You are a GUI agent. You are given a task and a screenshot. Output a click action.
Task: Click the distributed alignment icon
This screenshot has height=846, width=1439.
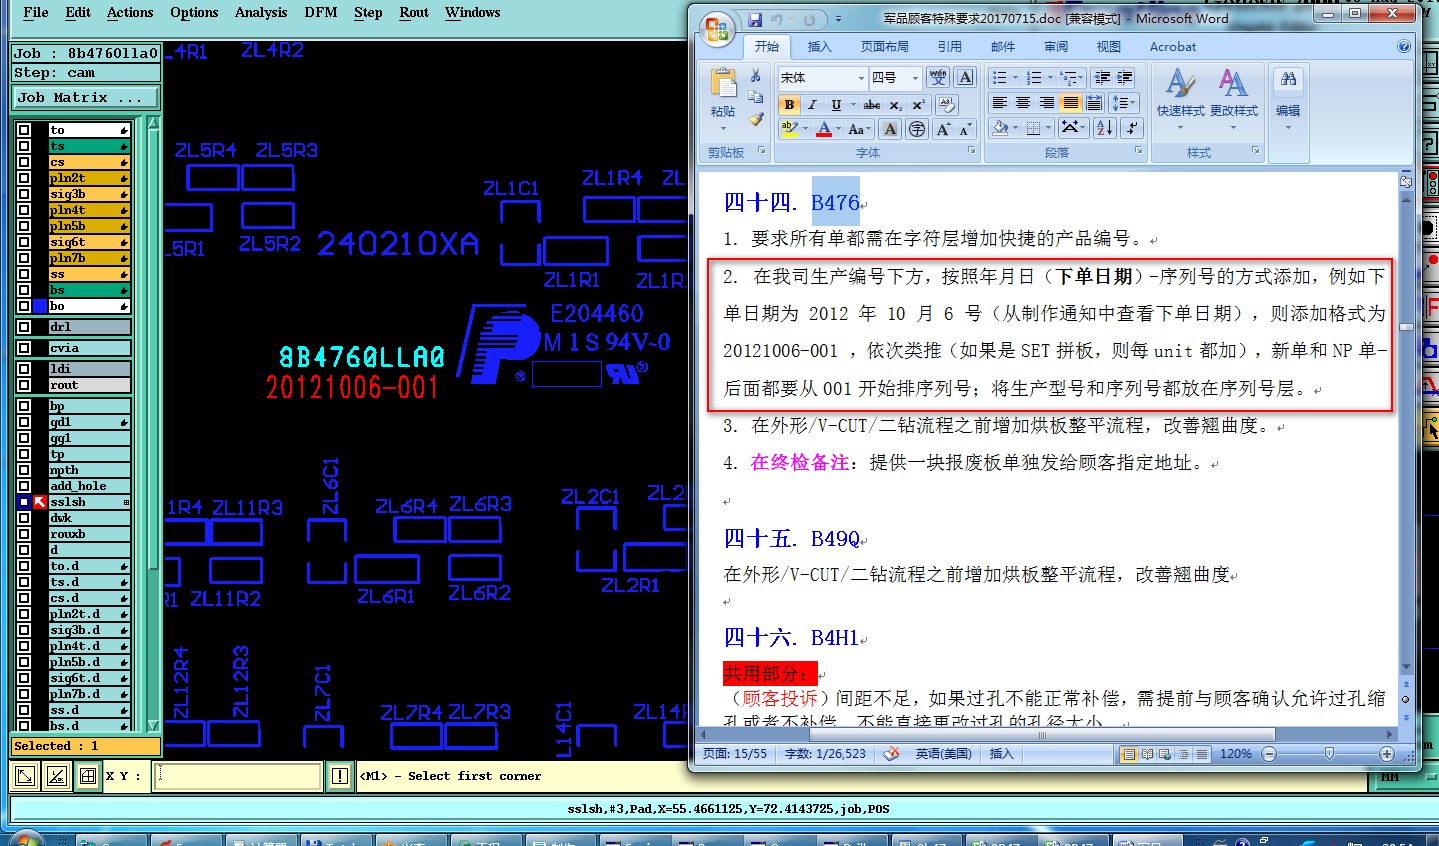point(1094,103)
